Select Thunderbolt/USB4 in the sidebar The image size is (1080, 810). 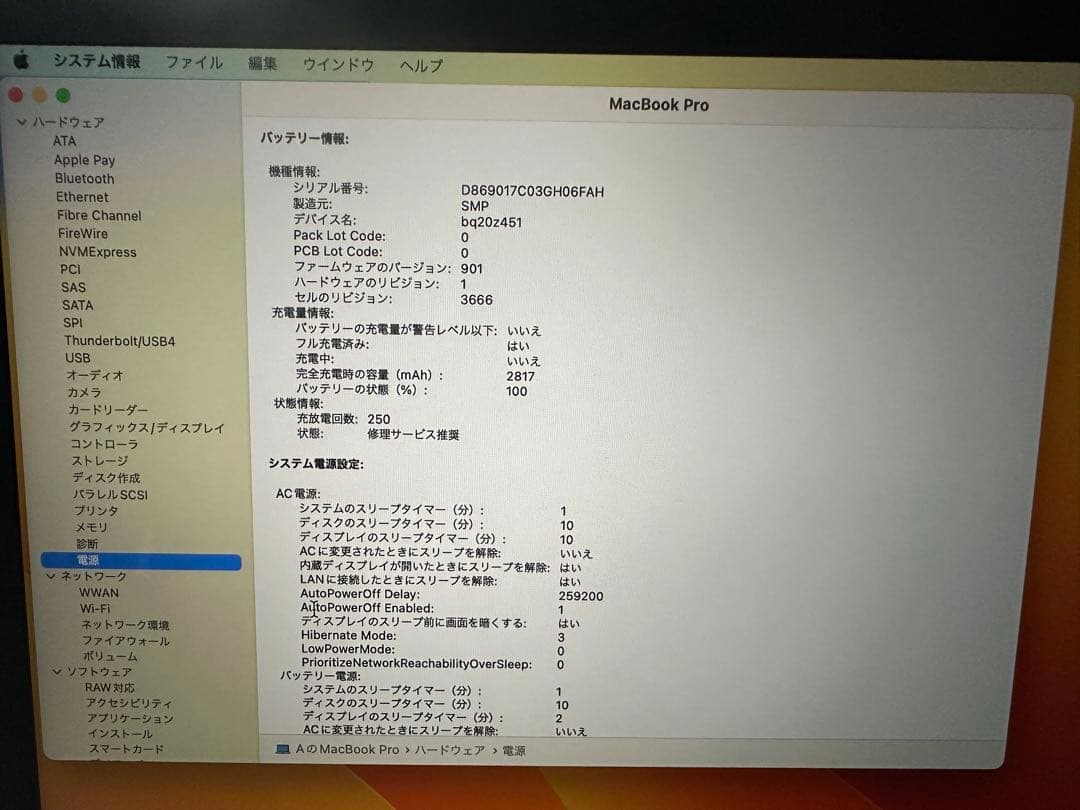(x=122, y=340)
